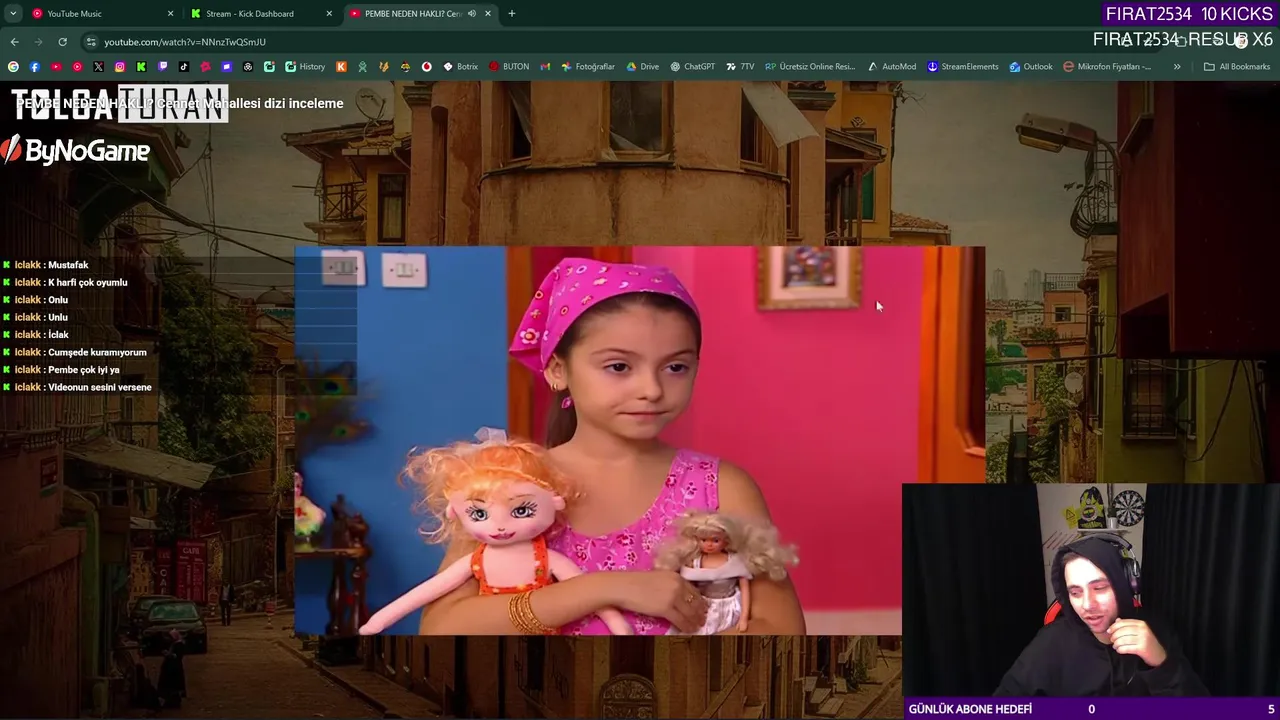Open the YouTube bookmark icon
1280x720 pixels.
56,66
